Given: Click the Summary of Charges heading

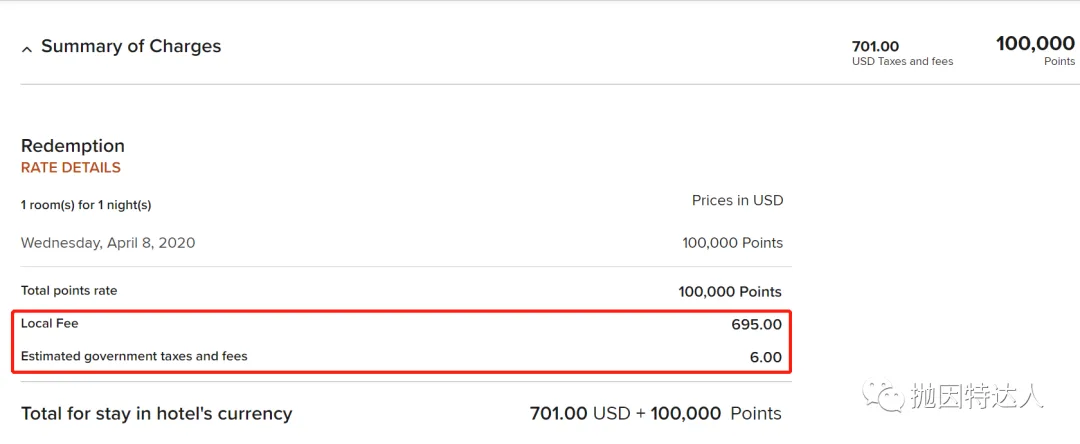Looking at the screenshot, I should point(131,46).
